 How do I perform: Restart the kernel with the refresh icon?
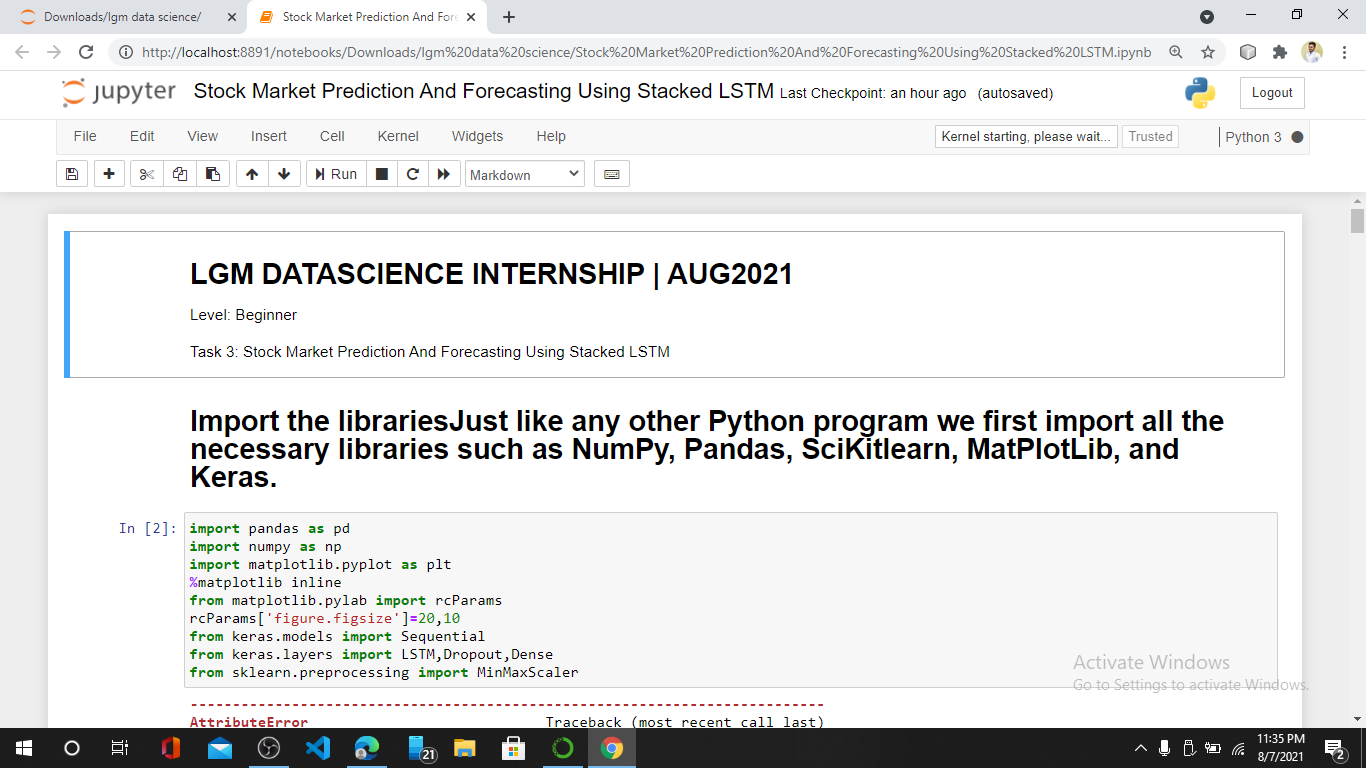click(412, 173)
